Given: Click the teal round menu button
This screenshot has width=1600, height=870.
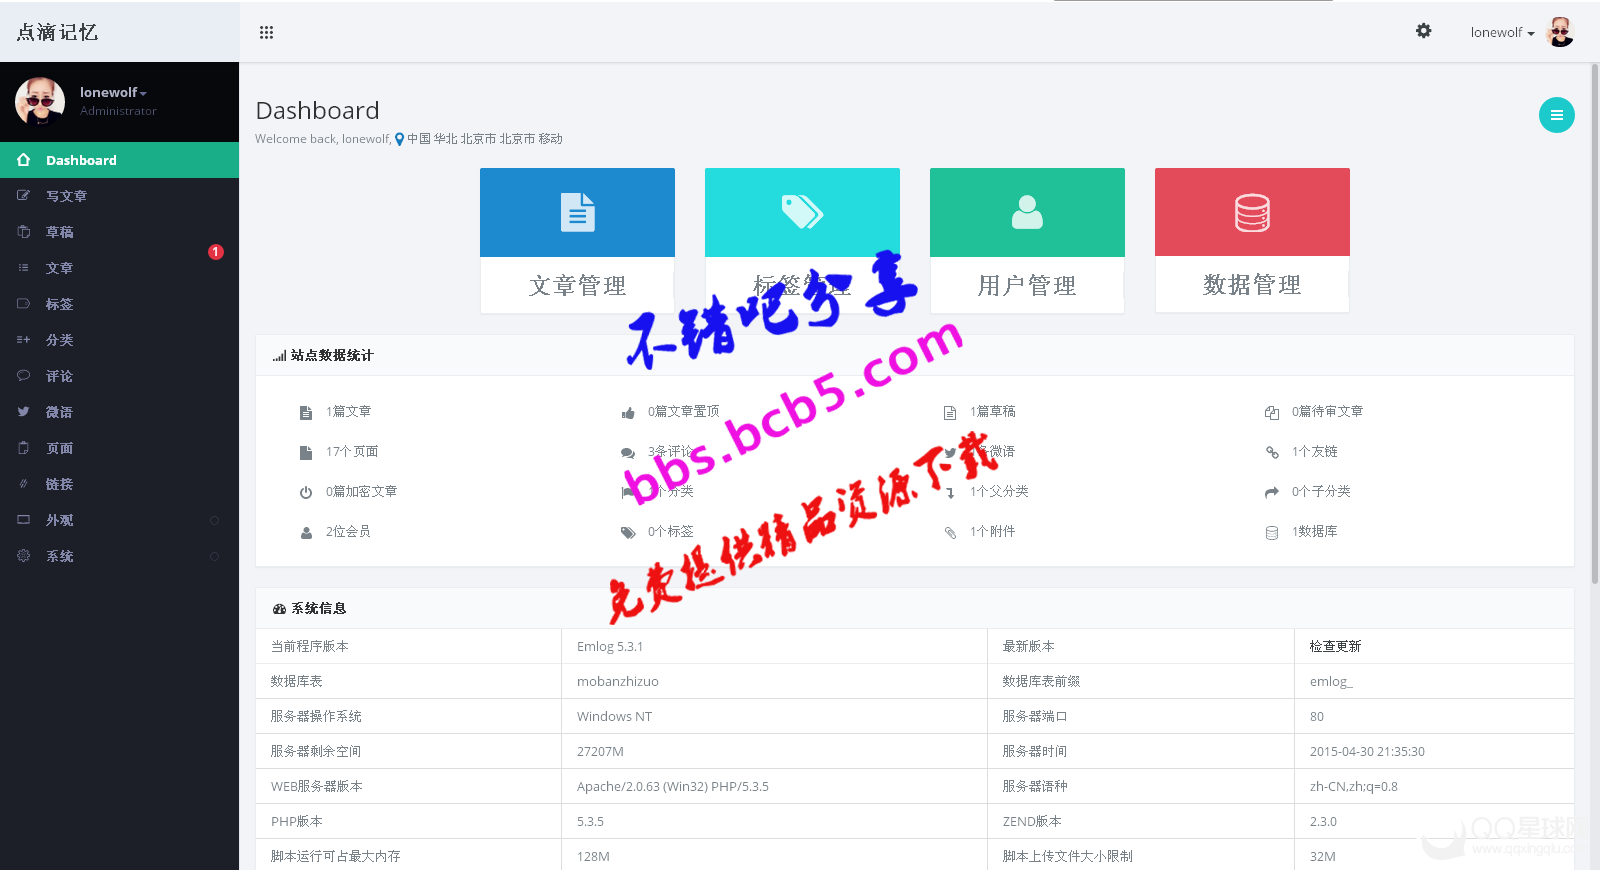Looking at the screenshot, I should coord(1556,115).
